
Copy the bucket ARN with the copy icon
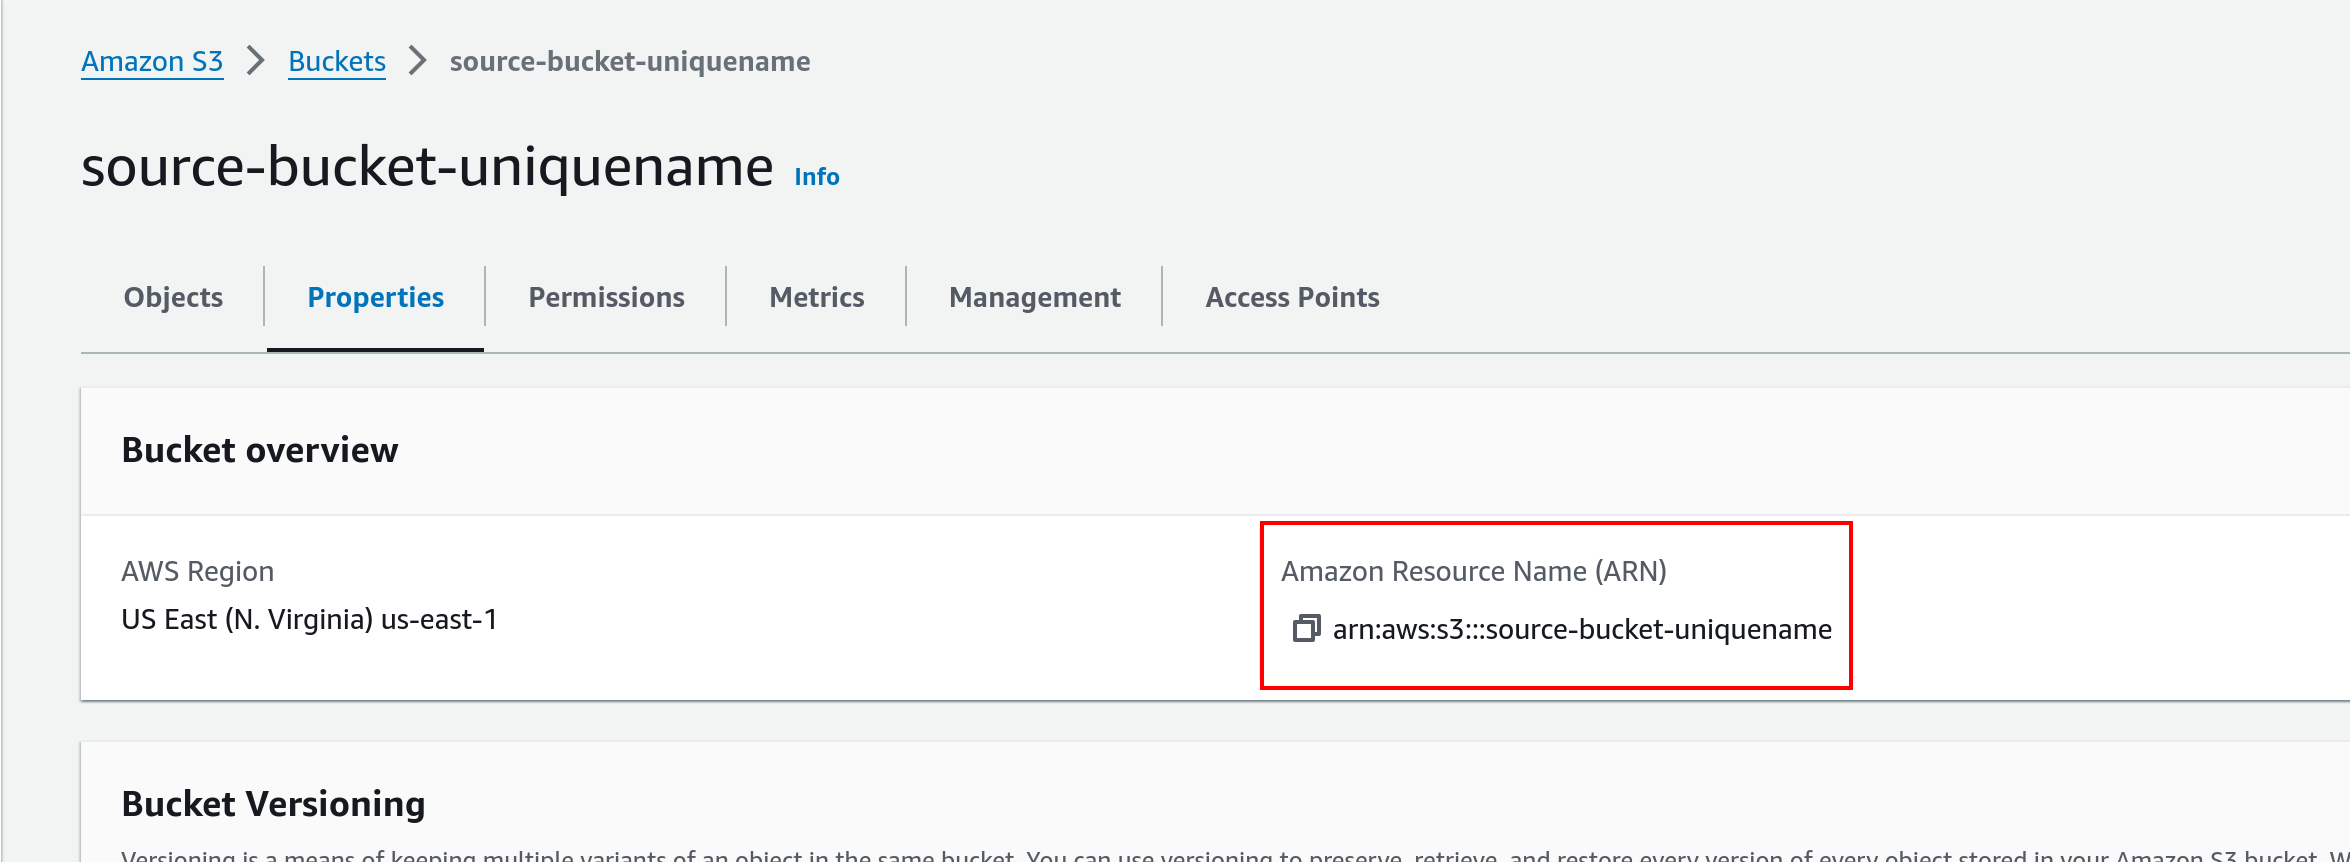click(x=1306, y=629)
